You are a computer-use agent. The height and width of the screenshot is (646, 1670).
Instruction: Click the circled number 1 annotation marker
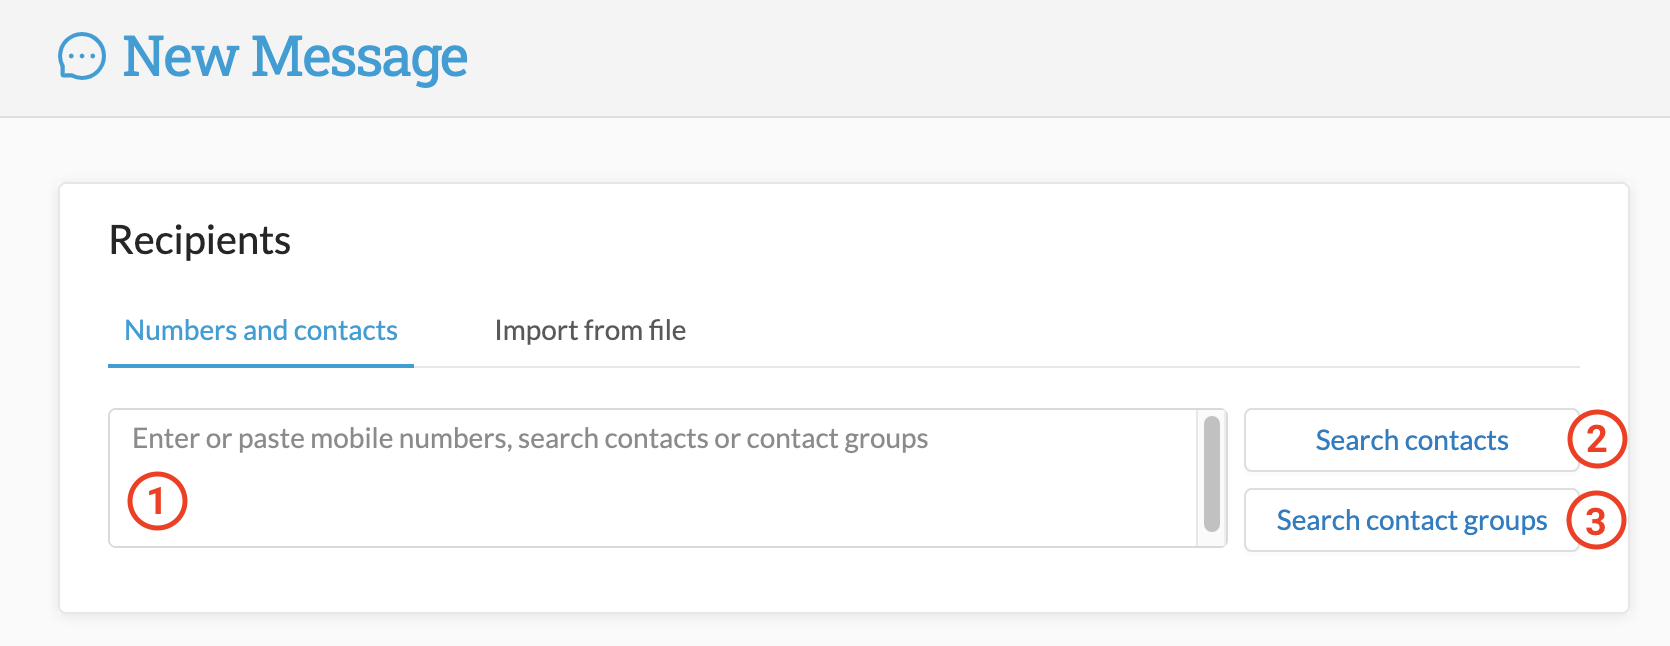[157, 500]
